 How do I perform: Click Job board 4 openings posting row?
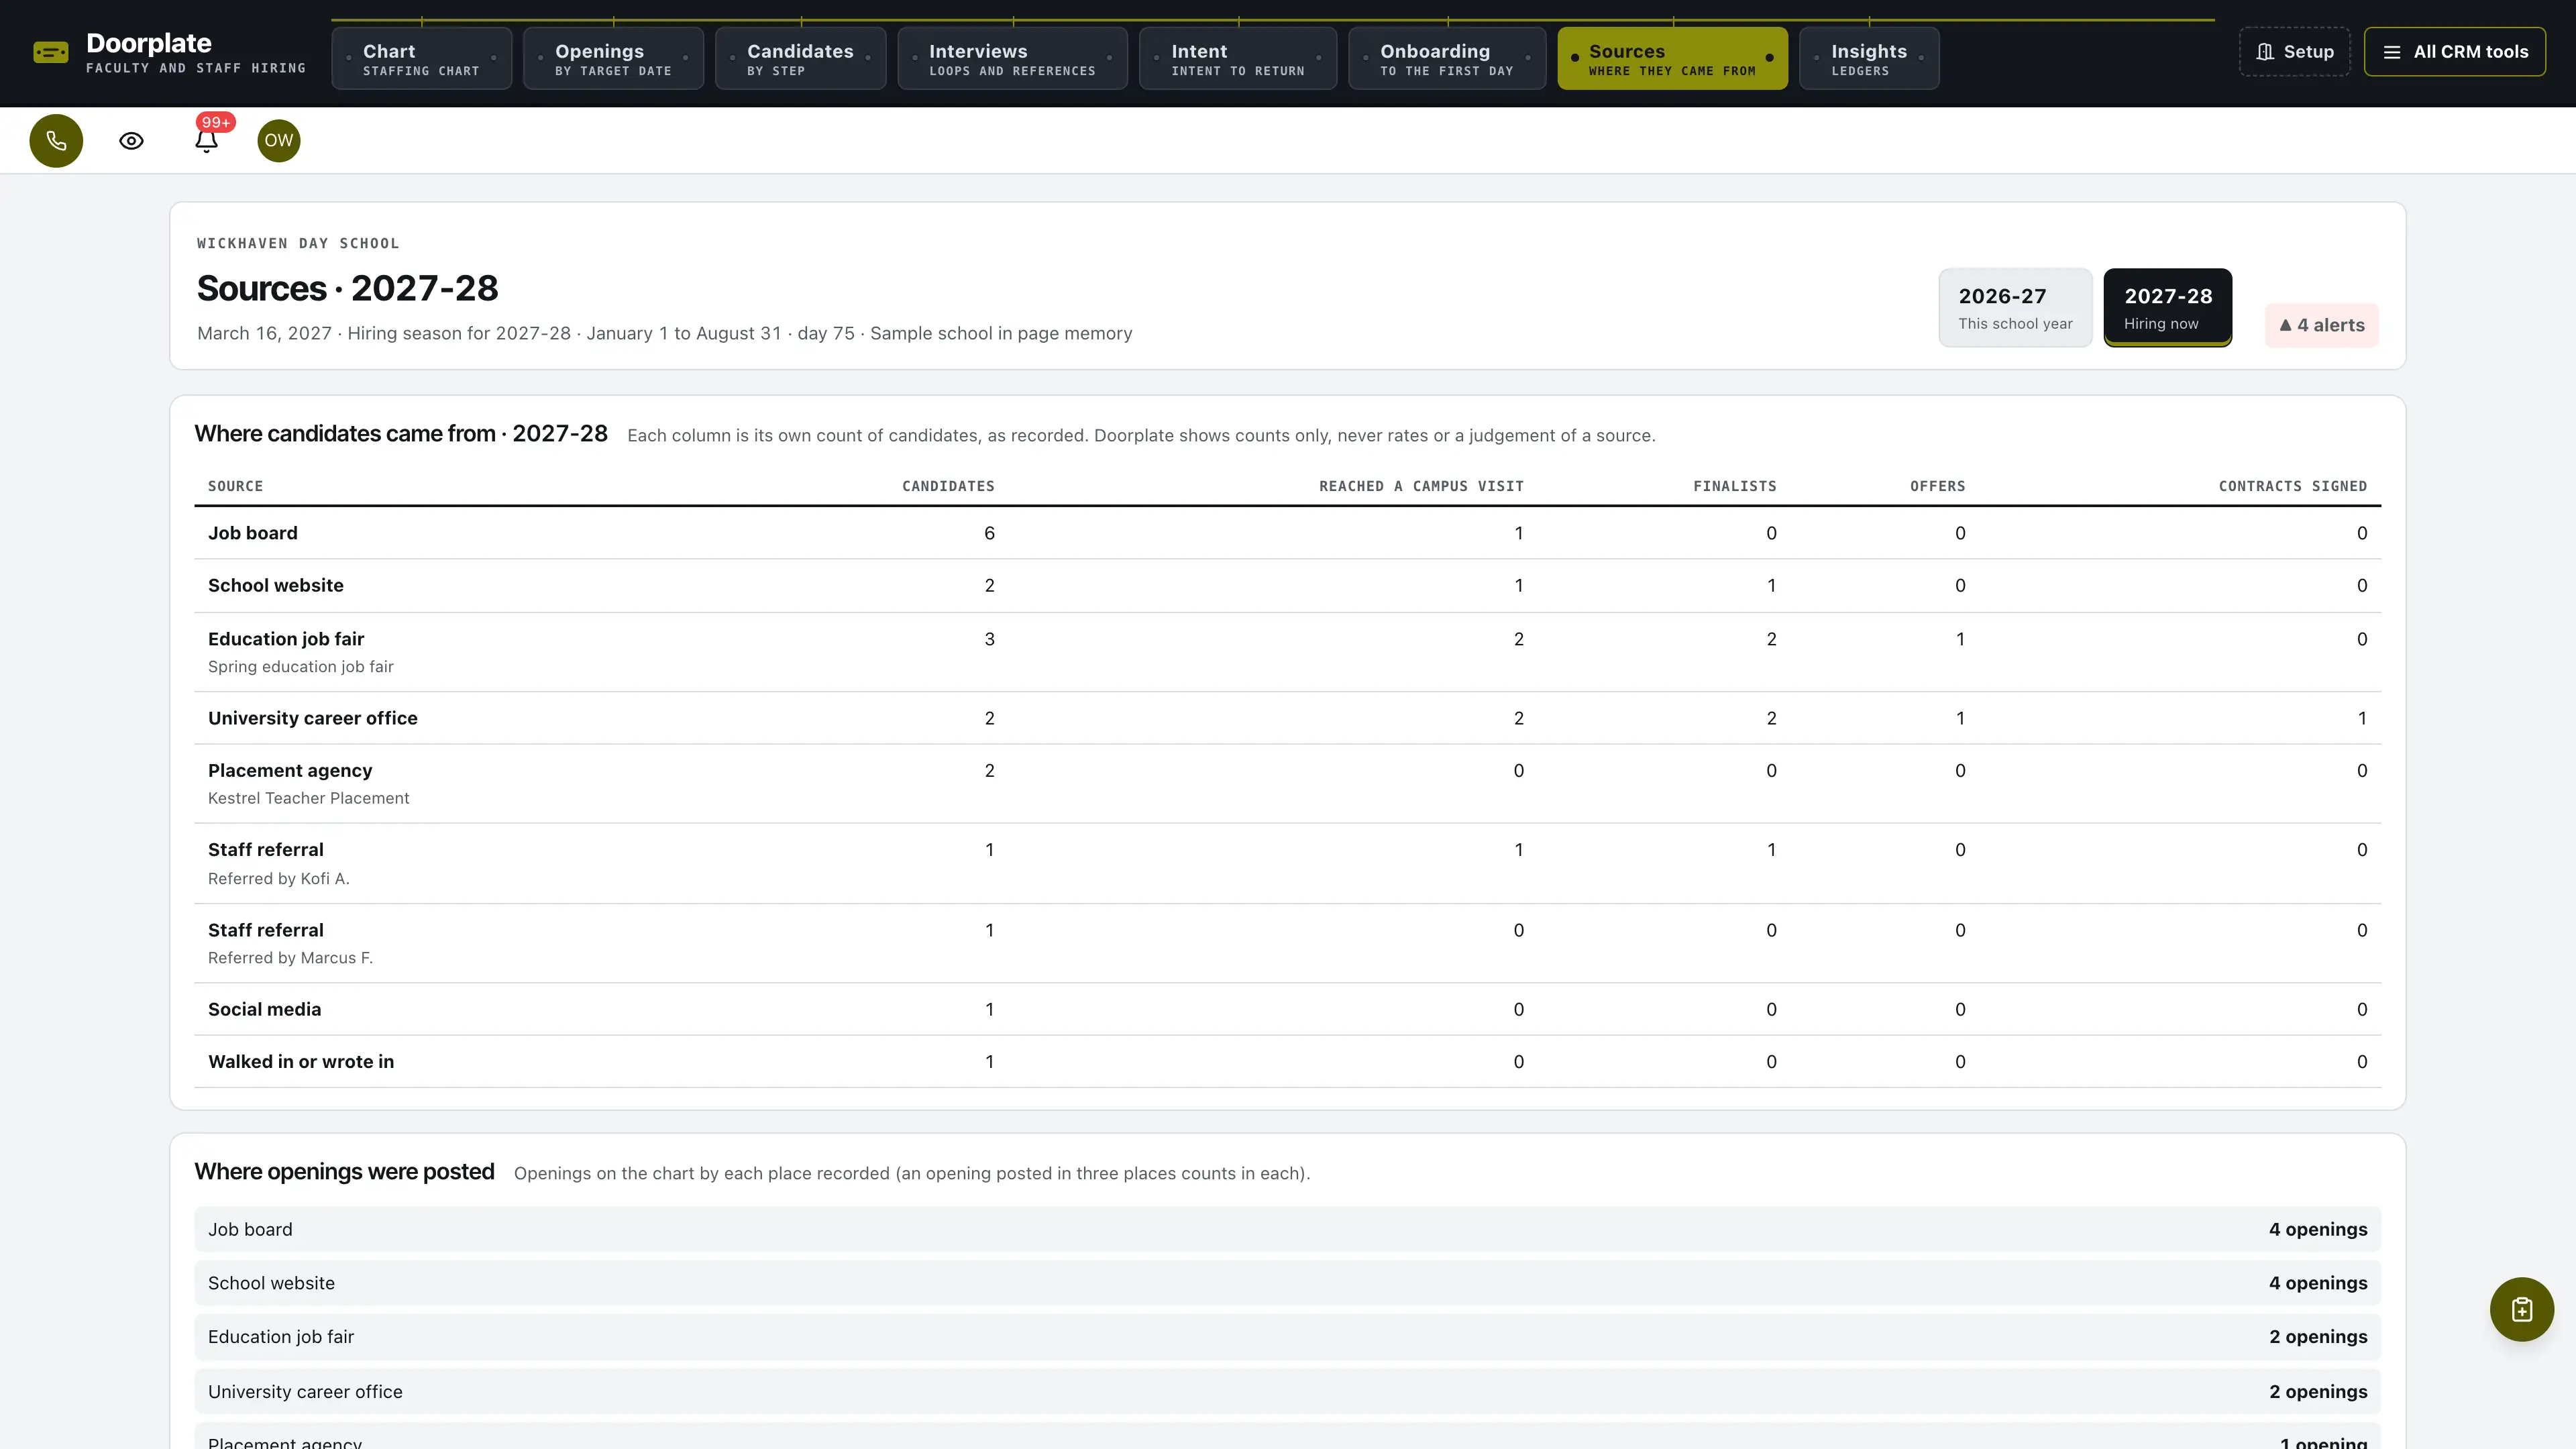pos(1287,1229)
